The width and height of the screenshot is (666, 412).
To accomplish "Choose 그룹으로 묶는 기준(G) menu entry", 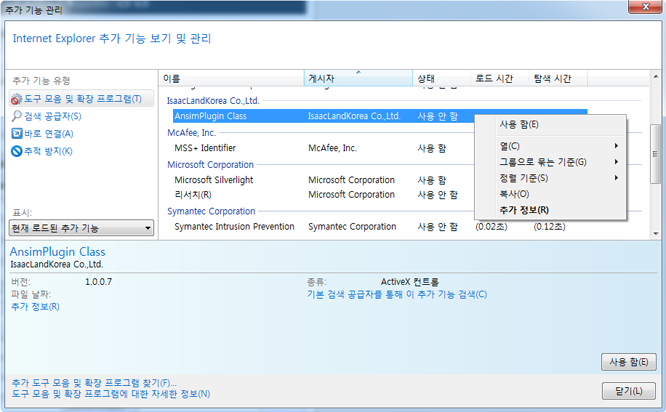I will tap(550, 162).
